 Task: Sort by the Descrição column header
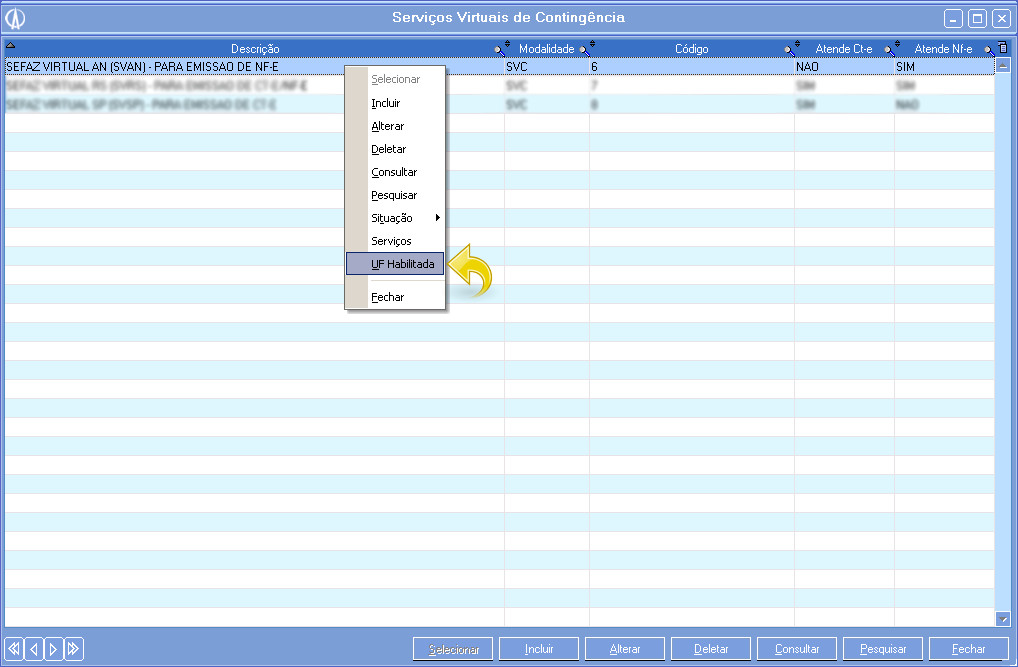point(255,49)
